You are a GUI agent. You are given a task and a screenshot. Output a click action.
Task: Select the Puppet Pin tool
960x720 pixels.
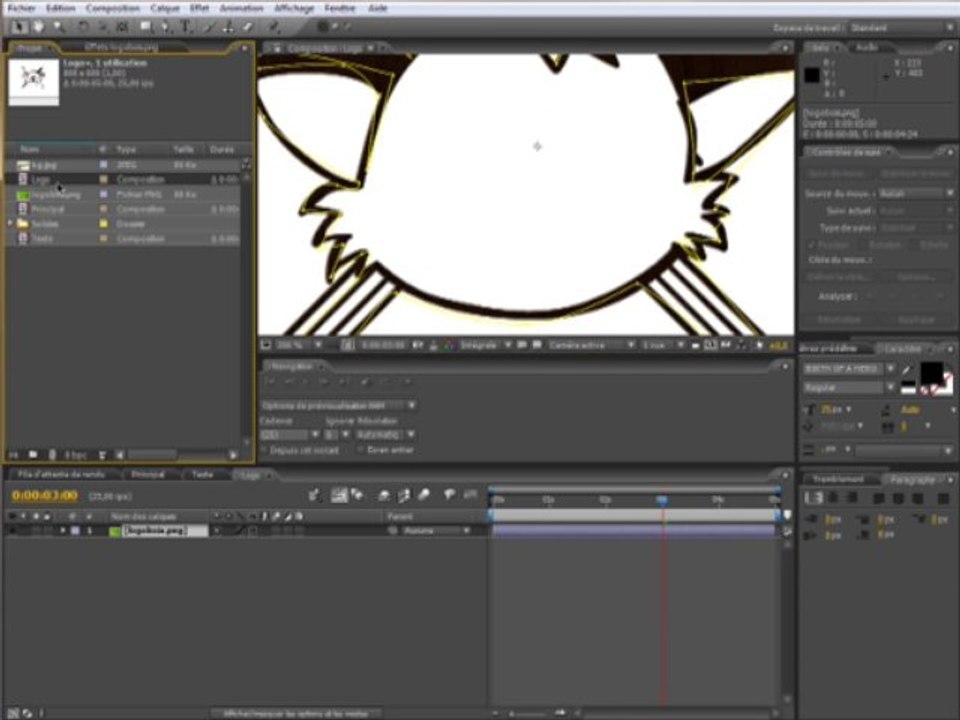pyautogui.click(x=274, y=27)
